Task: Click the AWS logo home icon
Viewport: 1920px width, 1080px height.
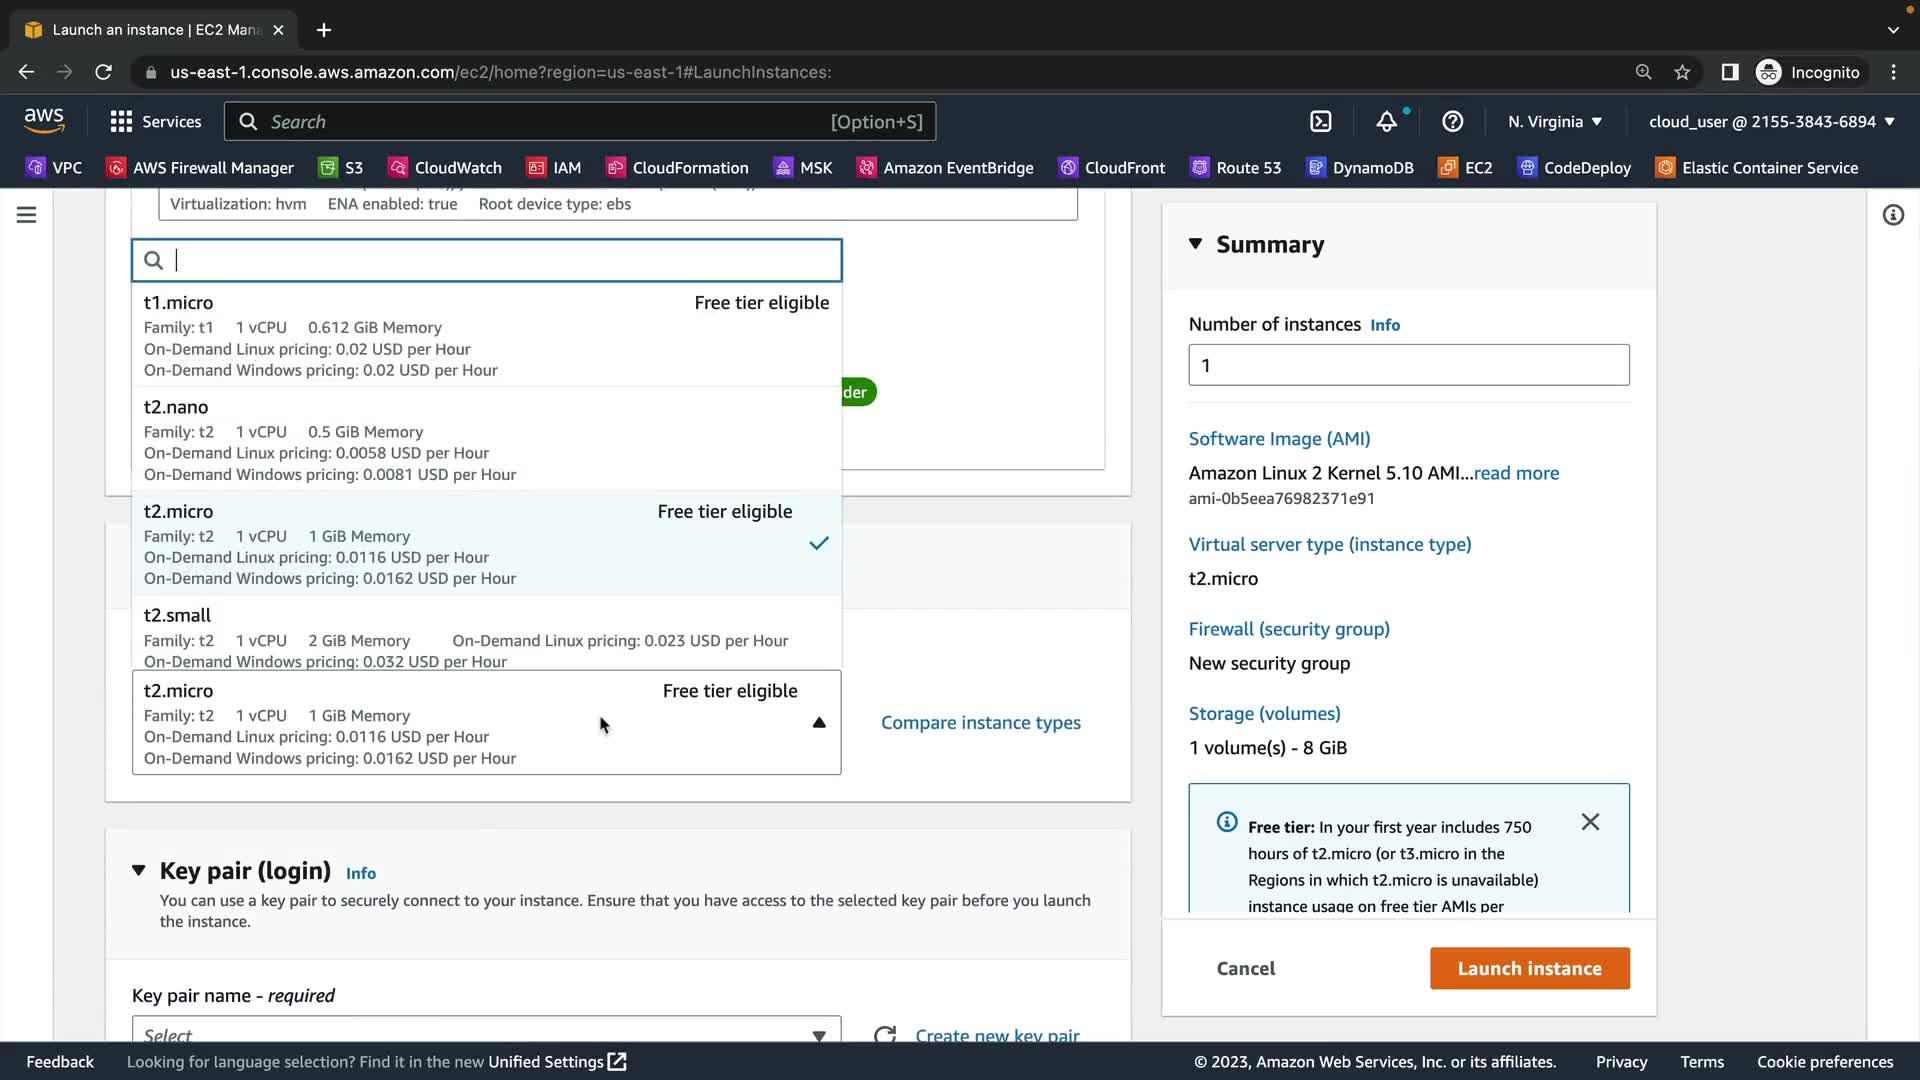Action: click(44, 121)
